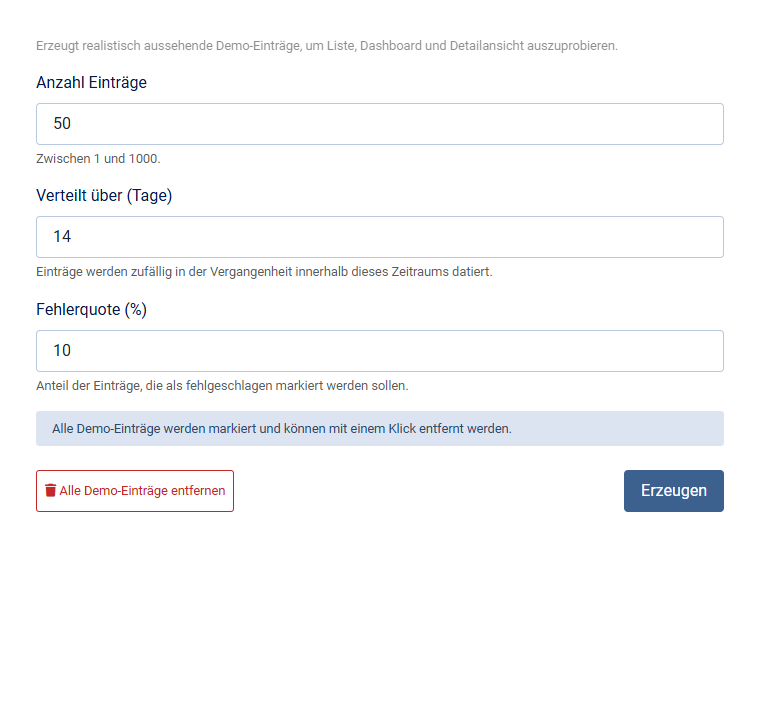The width and height of the screenshot is (760, 720).
Task: Focus the Fehlerquote (%) input field
Action: click(x=380, y=351)
